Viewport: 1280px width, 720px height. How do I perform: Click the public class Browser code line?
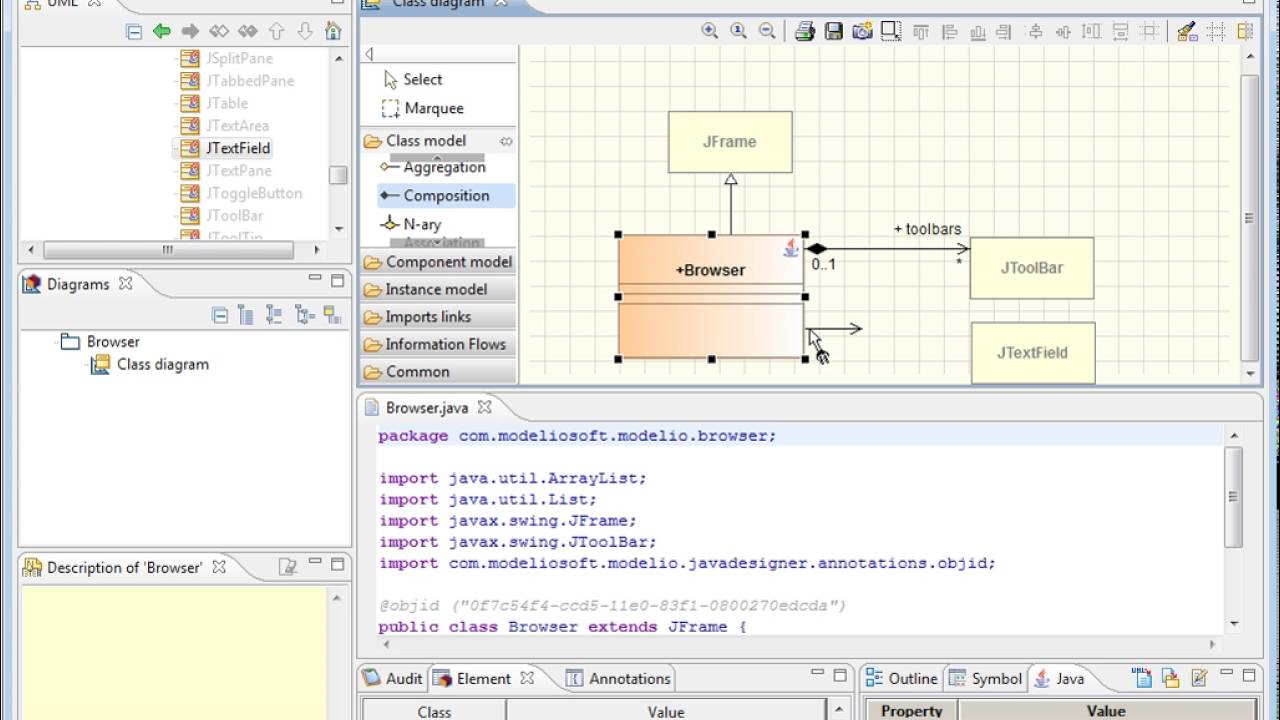pyautogui.click(x=562, y=627)
